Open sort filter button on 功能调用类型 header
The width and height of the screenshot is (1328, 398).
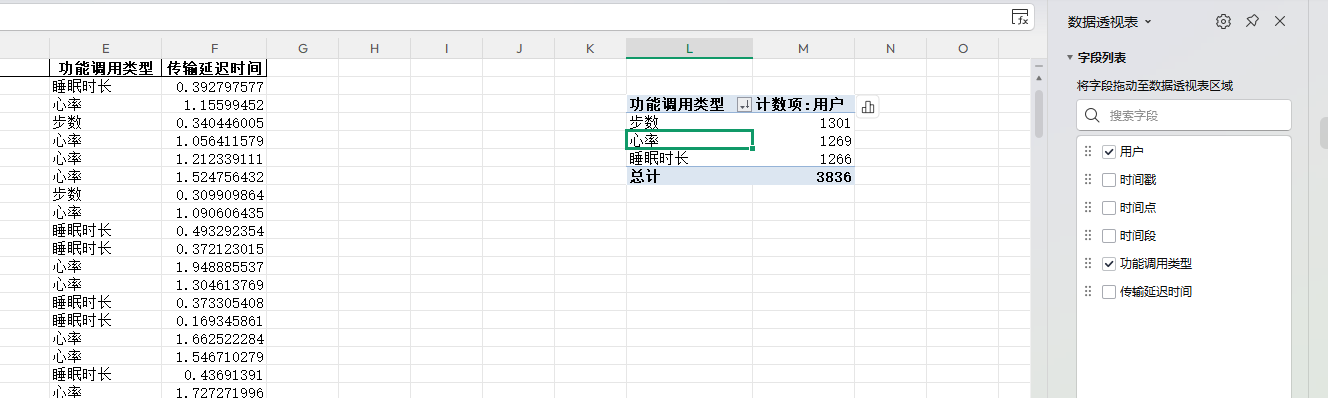[743, 104]
